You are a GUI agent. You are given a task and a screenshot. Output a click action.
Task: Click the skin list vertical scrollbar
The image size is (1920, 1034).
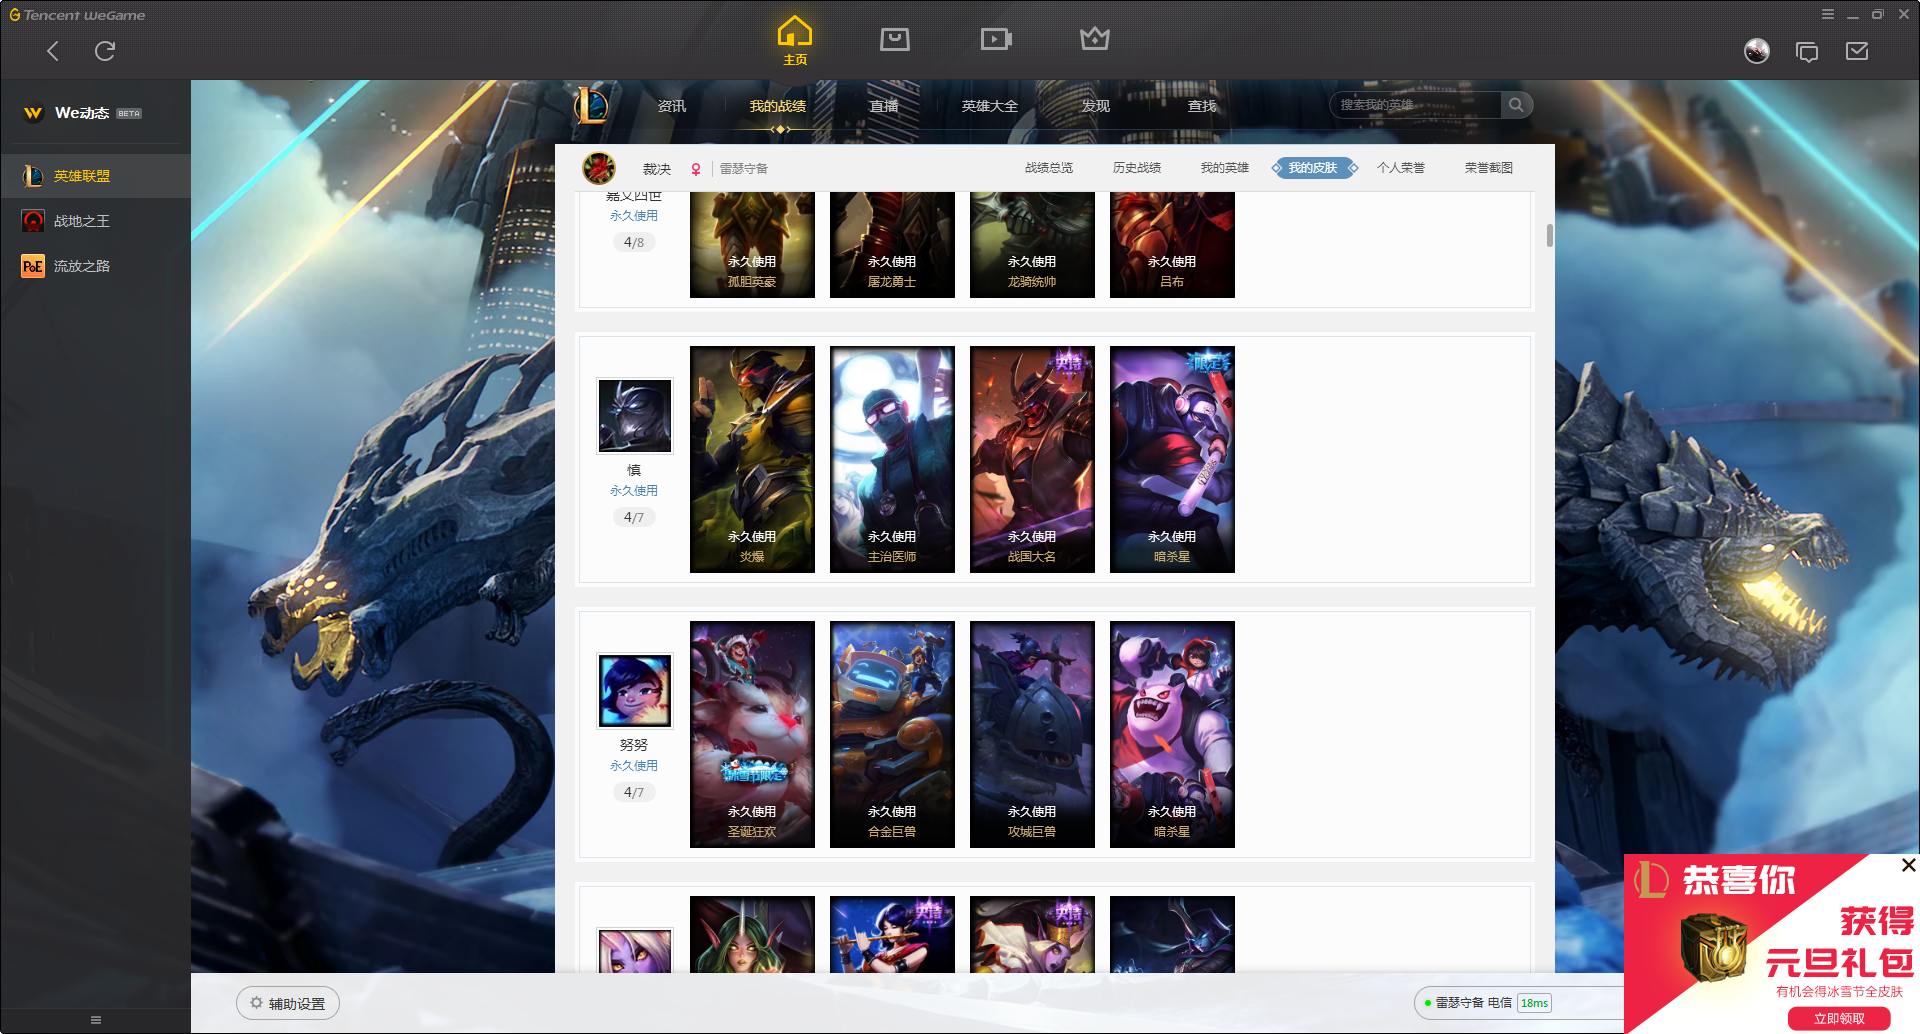click(x=1549, y=235)
